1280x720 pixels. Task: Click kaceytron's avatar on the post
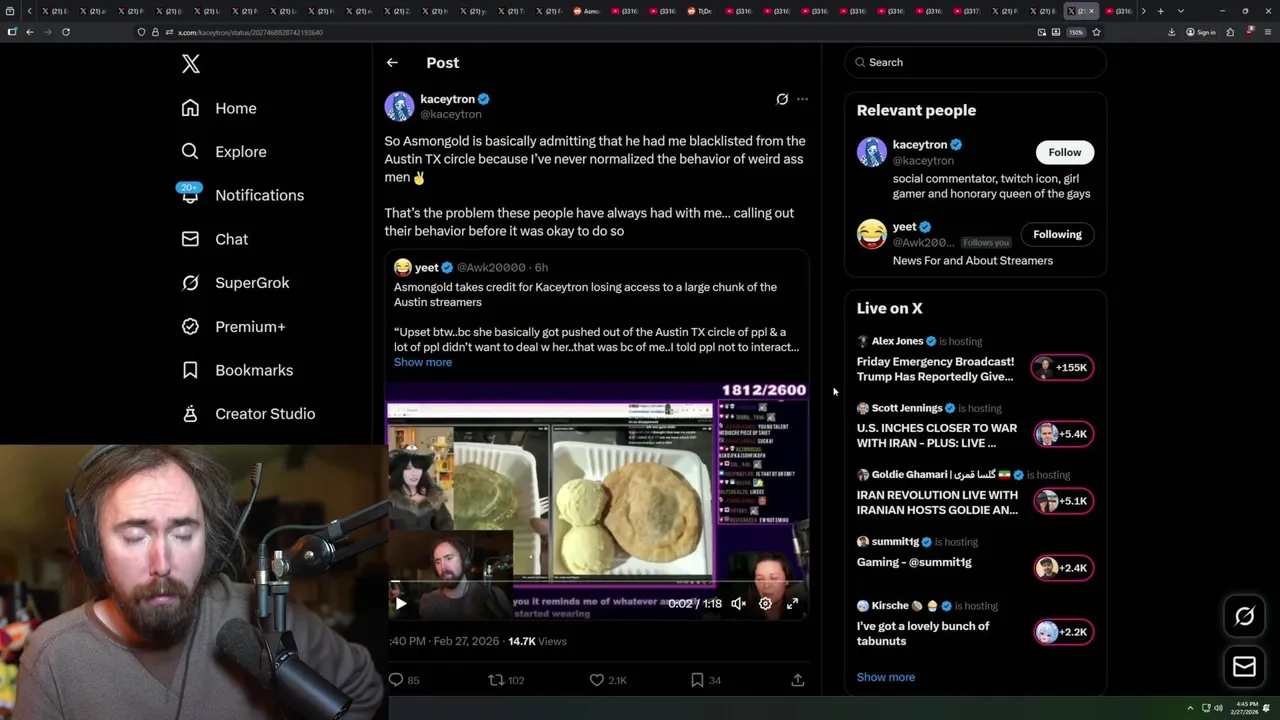[x=399, y=106]
